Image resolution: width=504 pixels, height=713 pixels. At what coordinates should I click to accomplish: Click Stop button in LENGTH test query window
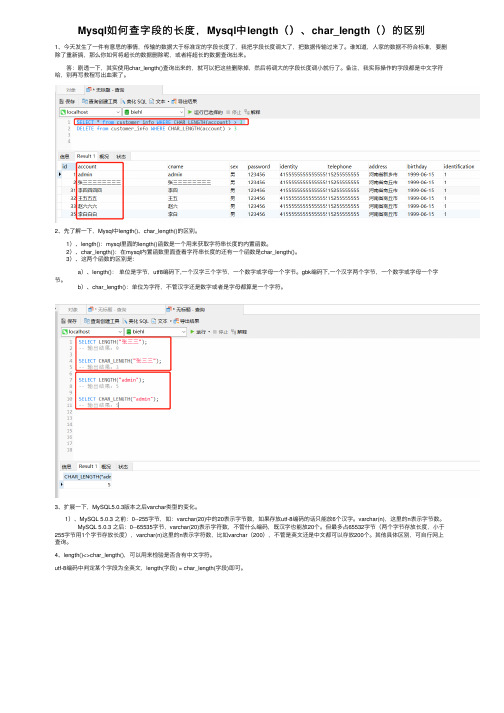[220, 332]
